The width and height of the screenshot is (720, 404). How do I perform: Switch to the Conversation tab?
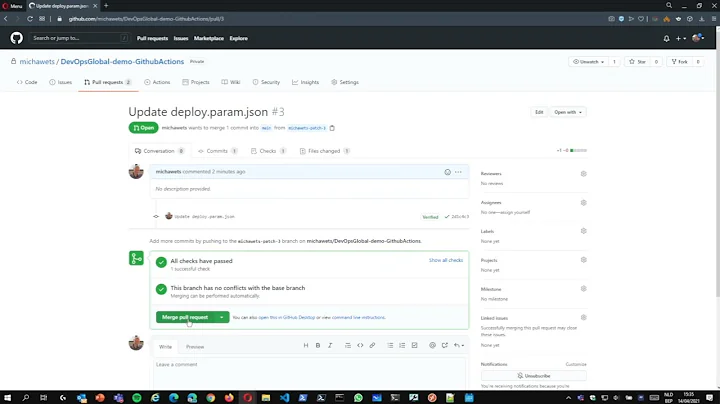click(x=159, y=151)
